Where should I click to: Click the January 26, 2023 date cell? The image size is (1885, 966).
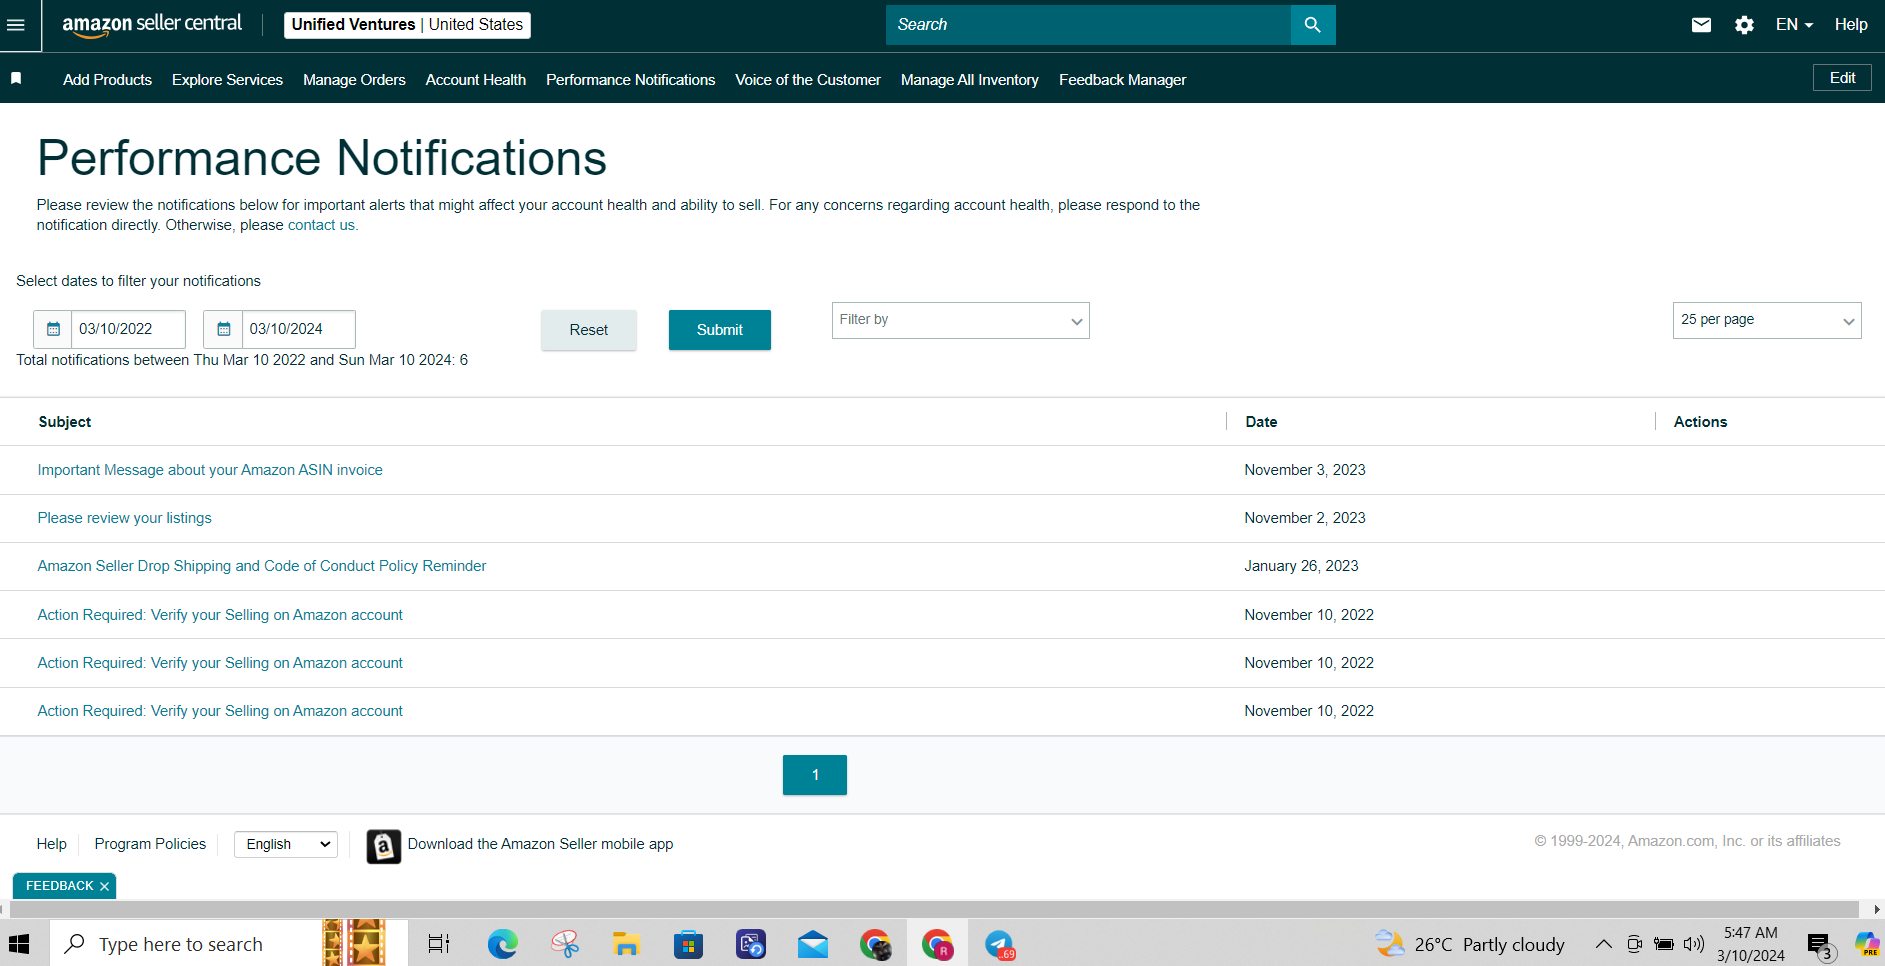click(1301, 566)
